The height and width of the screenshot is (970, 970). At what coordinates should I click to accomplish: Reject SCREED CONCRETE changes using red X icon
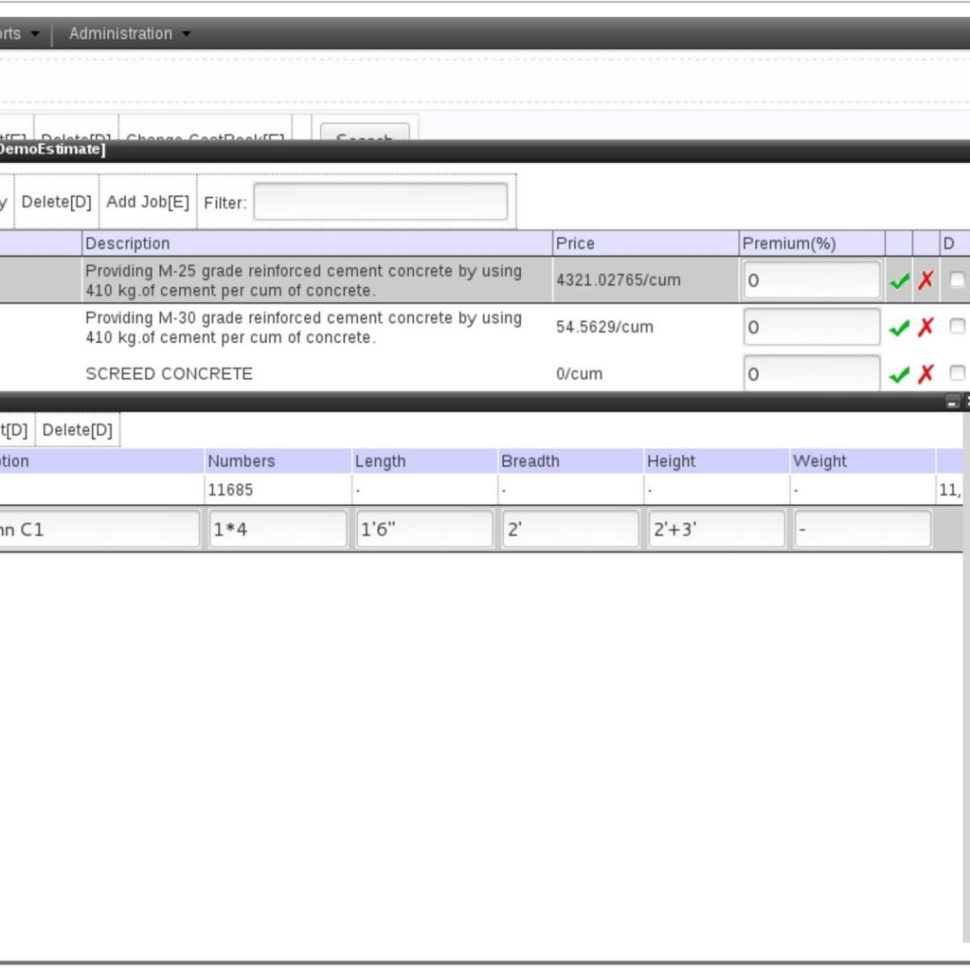click(925, 374)
